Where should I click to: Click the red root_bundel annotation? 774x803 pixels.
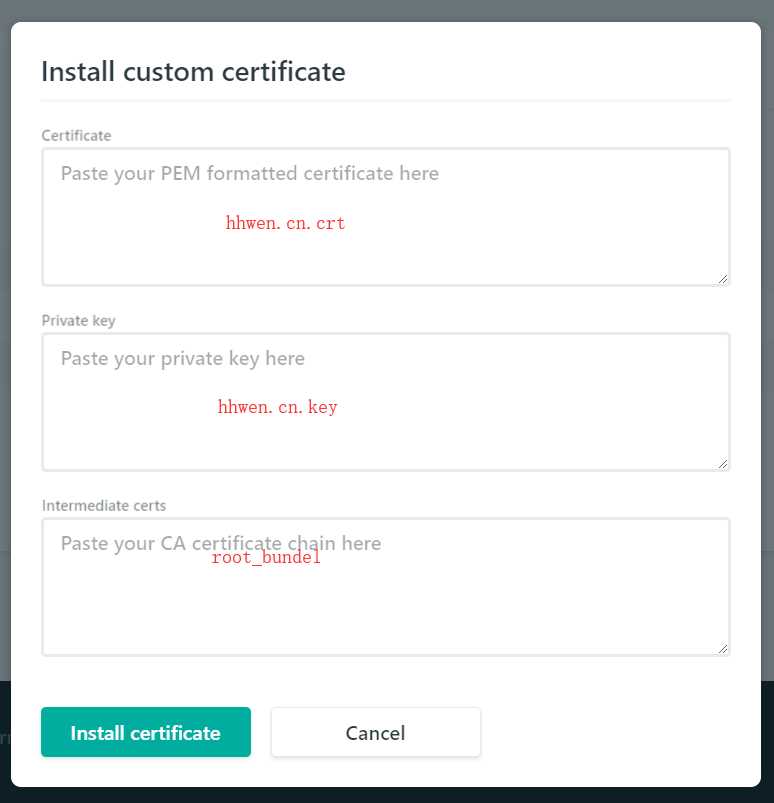point(266,557)
